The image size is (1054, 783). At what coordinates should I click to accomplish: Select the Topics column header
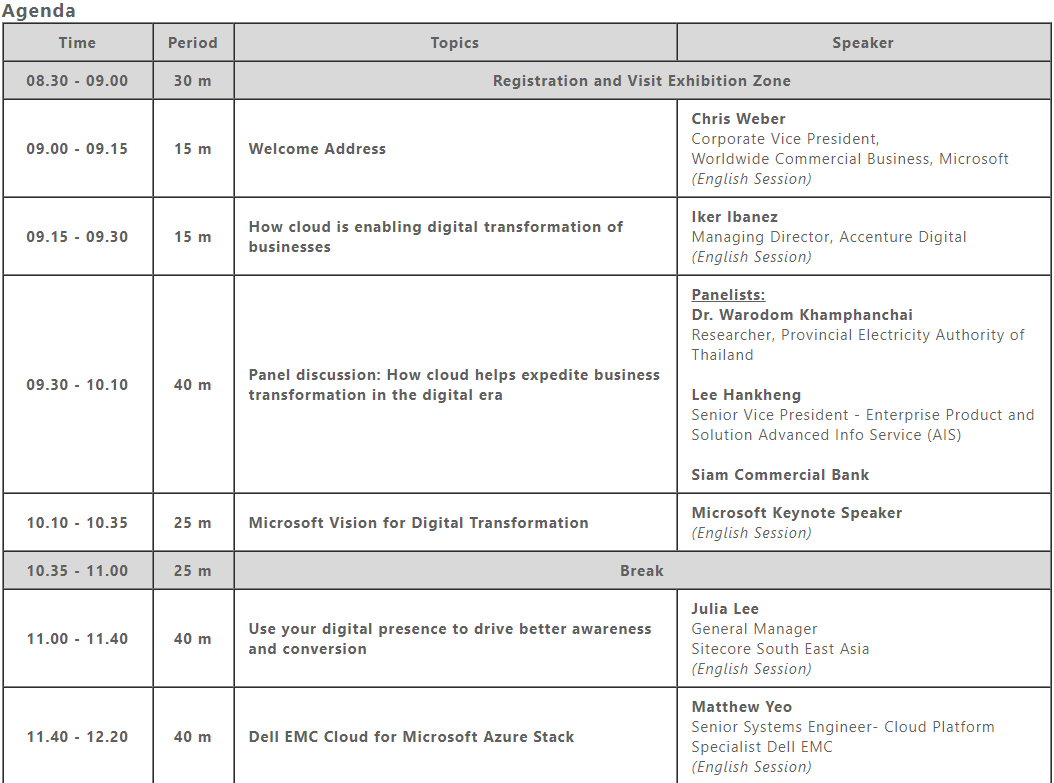[455, 43]
